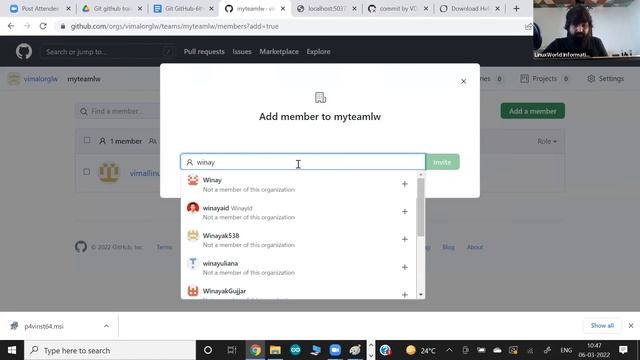Open Windows Start menu
This screenshot has width=640, height=360.
tap(12, 350)
